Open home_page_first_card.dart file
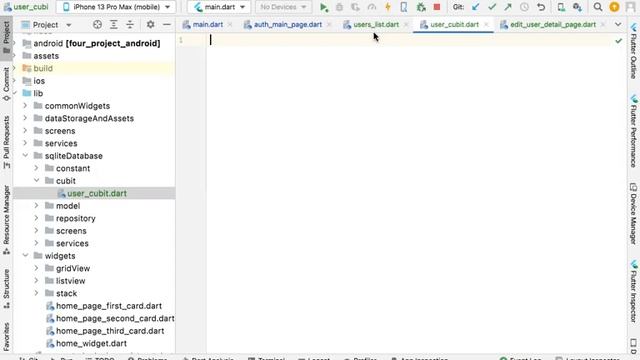The width and height of the screenshot is (640, 360). coord(109,306)
